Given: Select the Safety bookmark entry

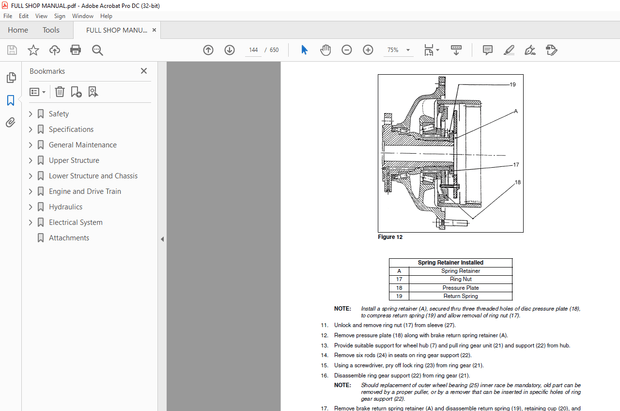Looking at the screenshot, I should pos(59,114).
